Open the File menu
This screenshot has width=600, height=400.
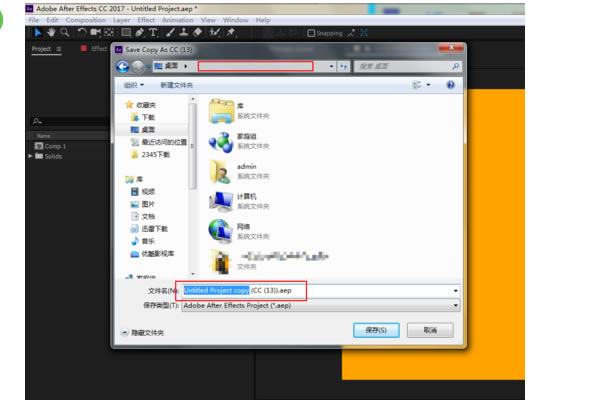tap(34, 20)
